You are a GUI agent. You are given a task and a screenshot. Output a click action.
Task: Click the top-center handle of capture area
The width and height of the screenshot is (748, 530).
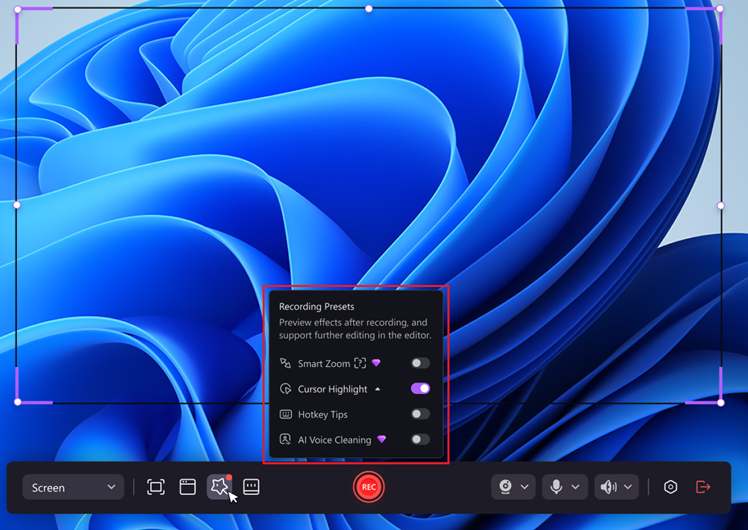(x=369, y=9)
